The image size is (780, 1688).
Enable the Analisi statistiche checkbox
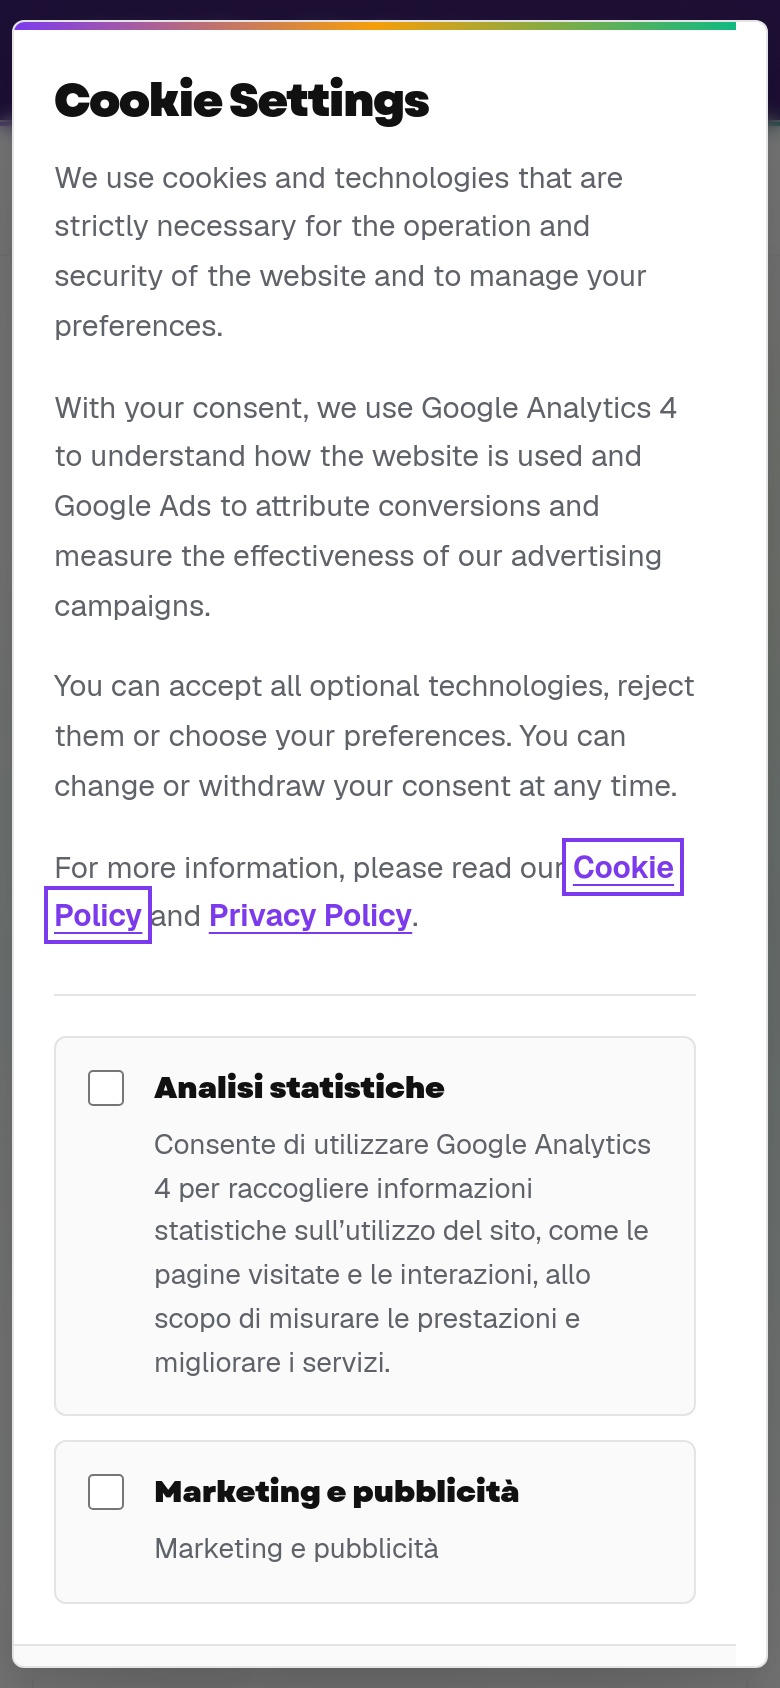(x=106, y=1087)
